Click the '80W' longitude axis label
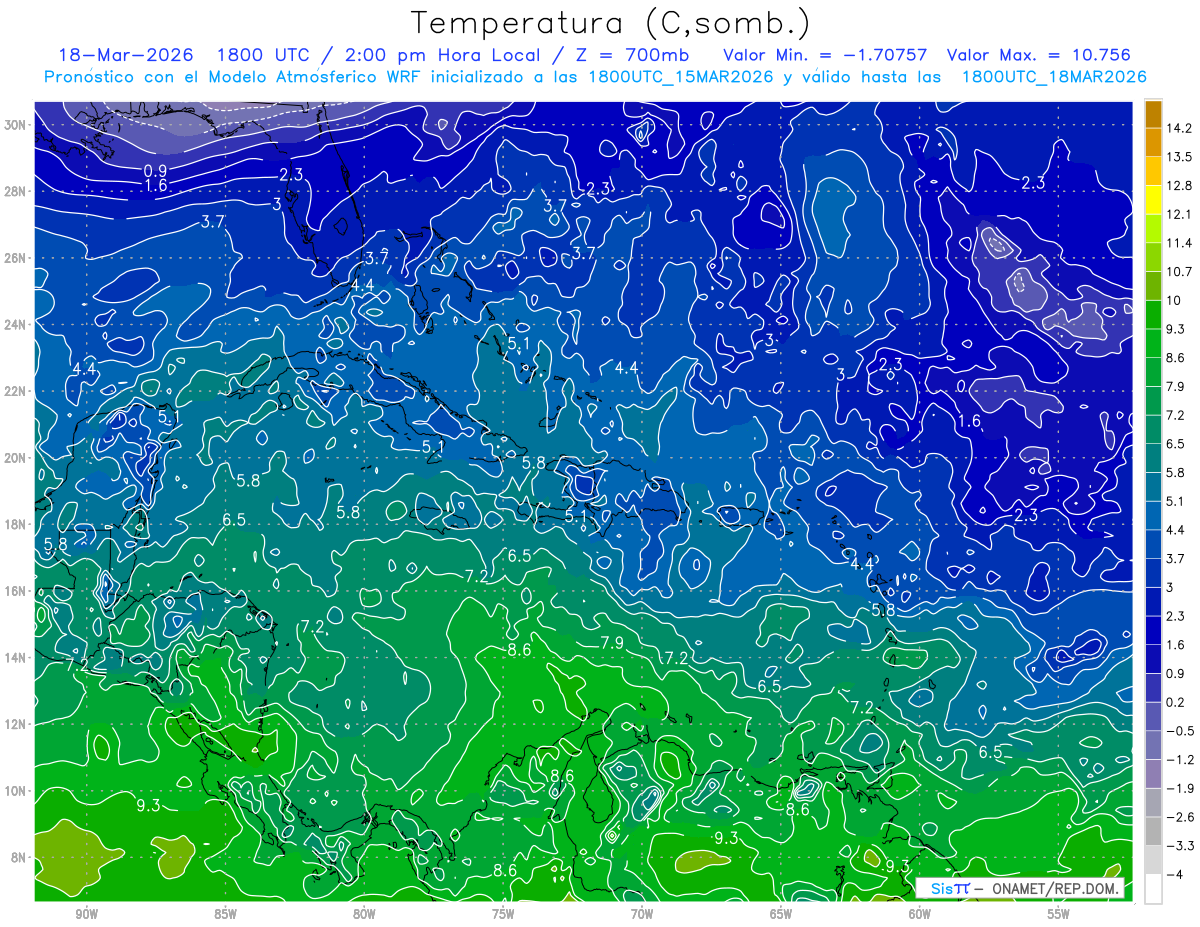 364,913
